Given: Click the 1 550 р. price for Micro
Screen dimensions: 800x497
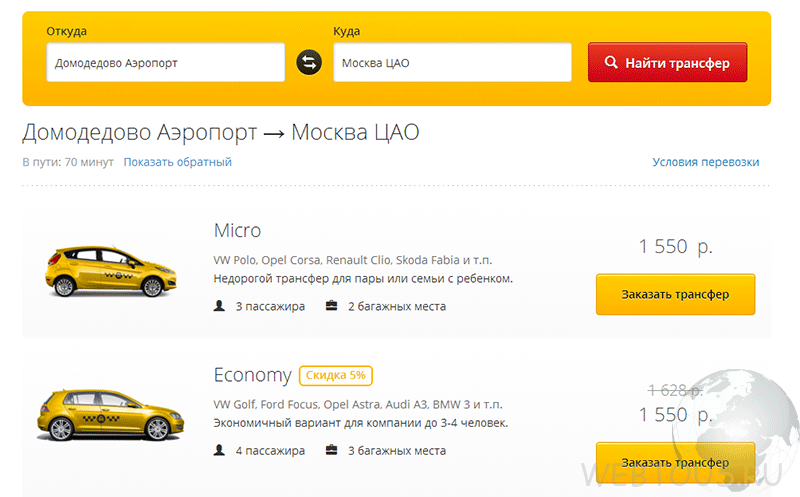Looking at the screenshot, I should pyautogui.click(x=676, y=246).
